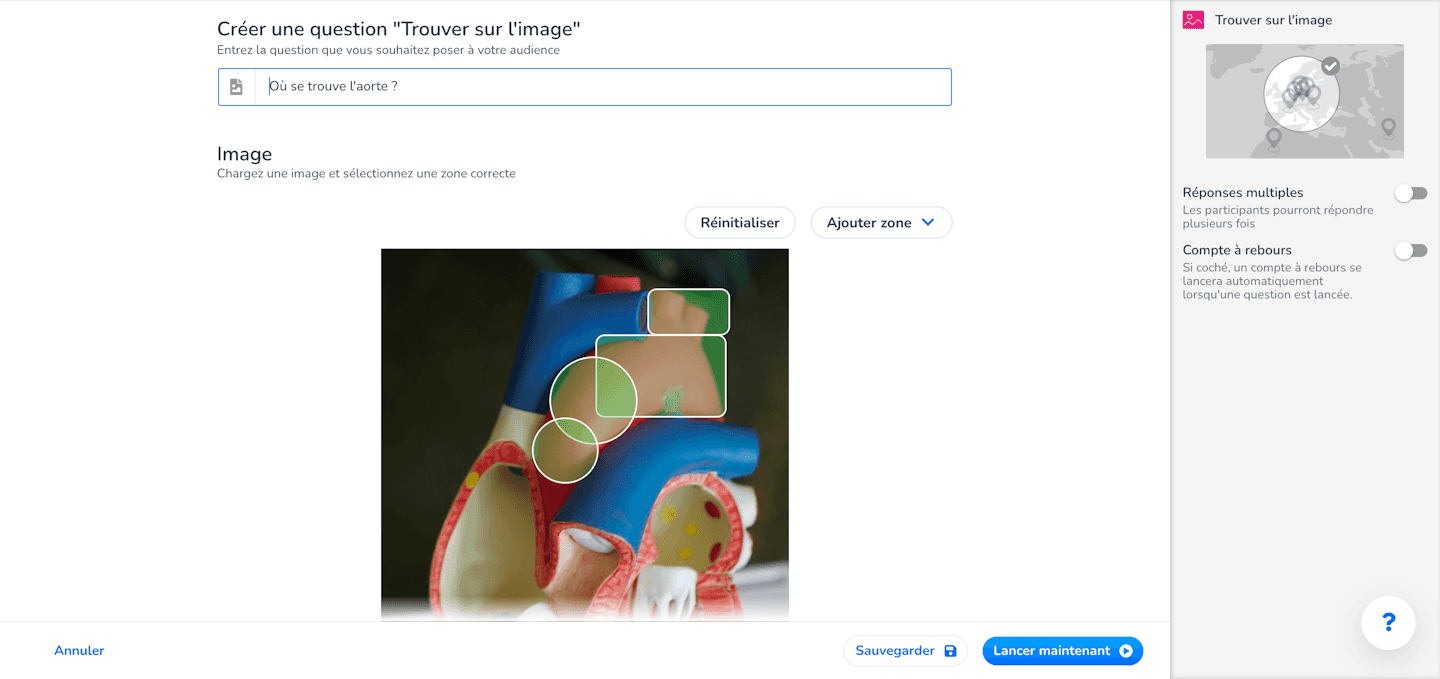Click the "Compte à rebours" label
This screenshot has width=1440, height=679.
pos(1237,250)
